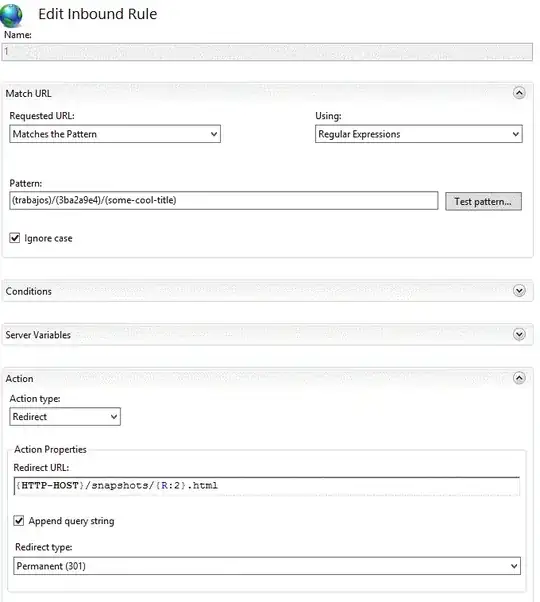Uncheck the Ignore case checkbox
Screen dimensions: 540x602
pyautogui.click(x=15, y=238)
